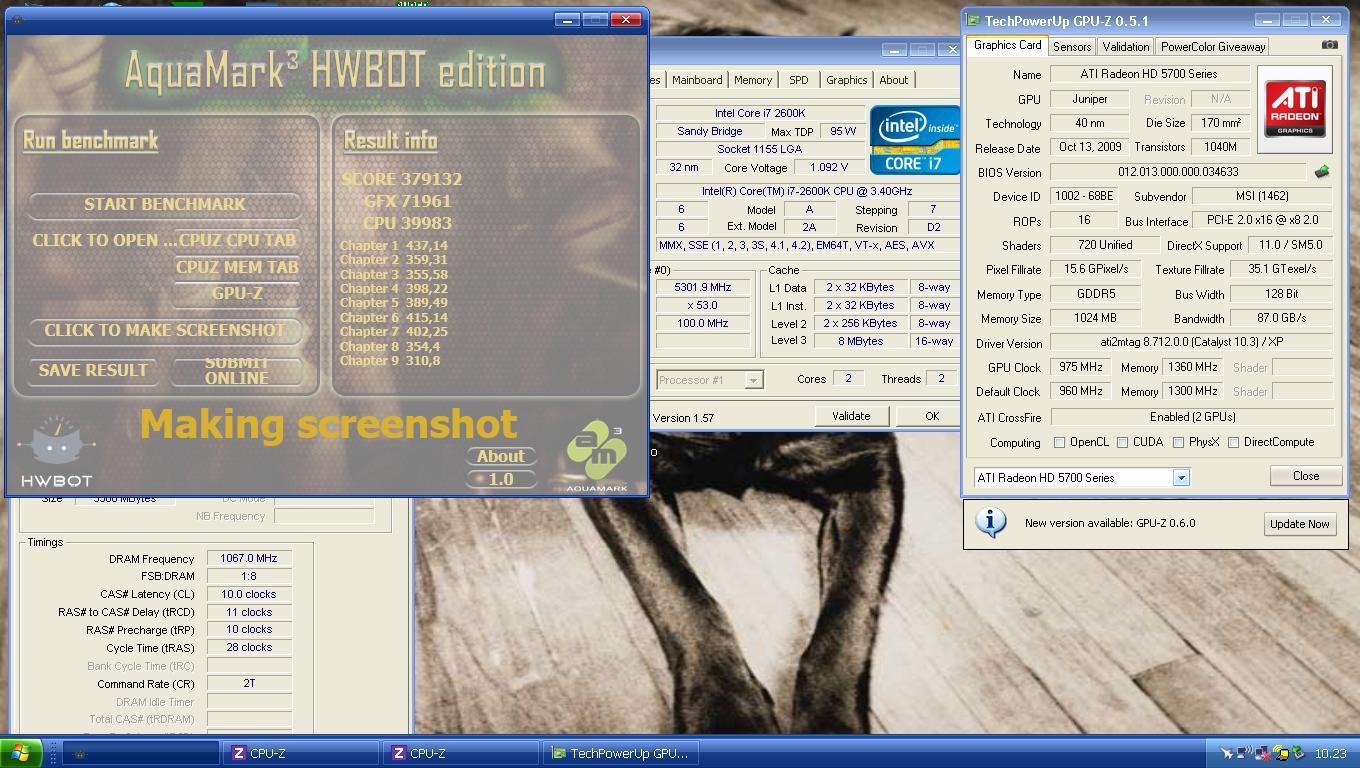Click the Intel Core i7 logo in CPU-Z
Image resolution: width=1360 pixels, height=768 pixels.
(x=914, y=139)
